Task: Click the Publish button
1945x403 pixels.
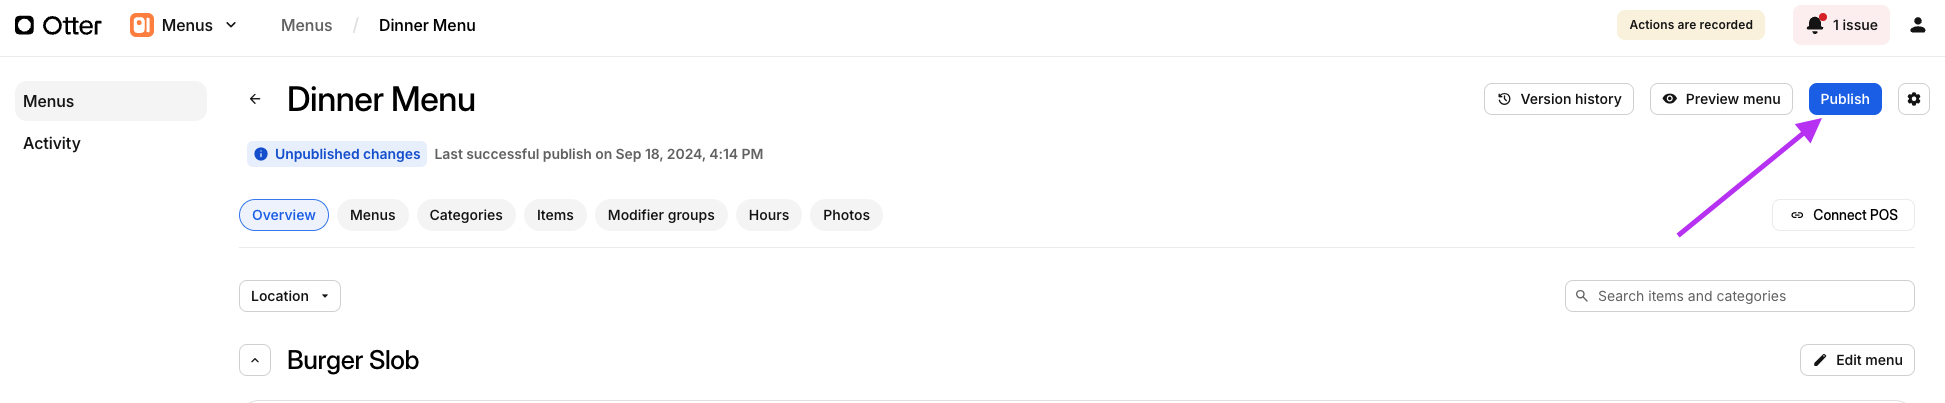Action: tap(1844, 99)
